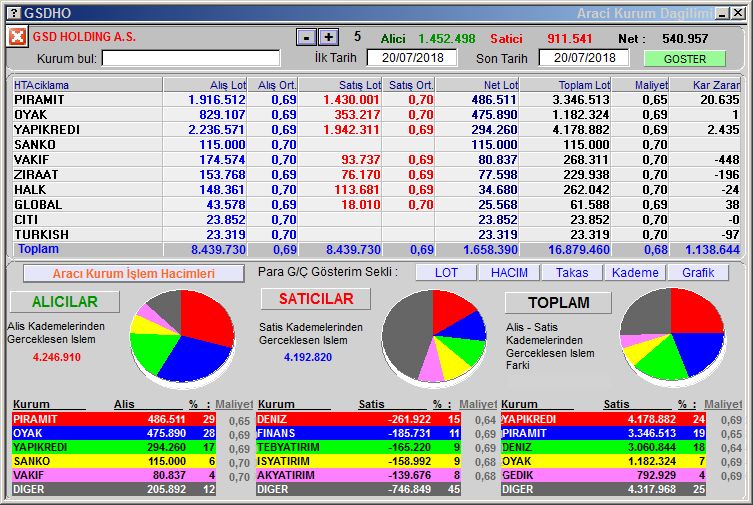Select the CITI row in the table
753x505 pixels.
[376, 219]
